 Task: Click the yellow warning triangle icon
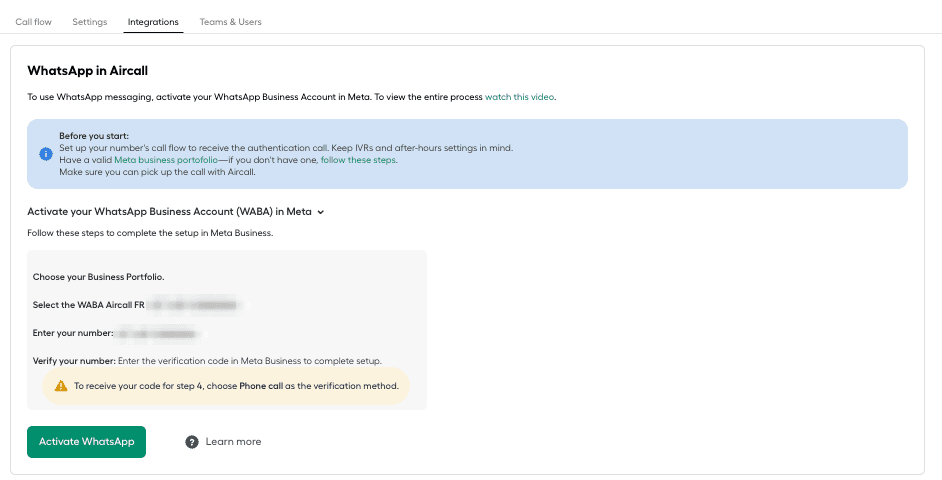(x=61, y=386)
